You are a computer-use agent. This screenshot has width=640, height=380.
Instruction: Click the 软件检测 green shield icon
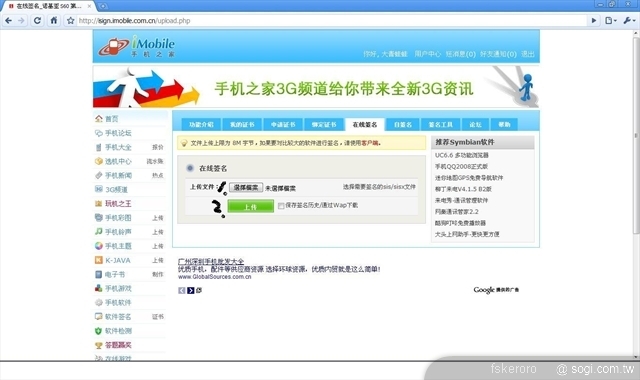pyautogui.click(x=98, y=331)
